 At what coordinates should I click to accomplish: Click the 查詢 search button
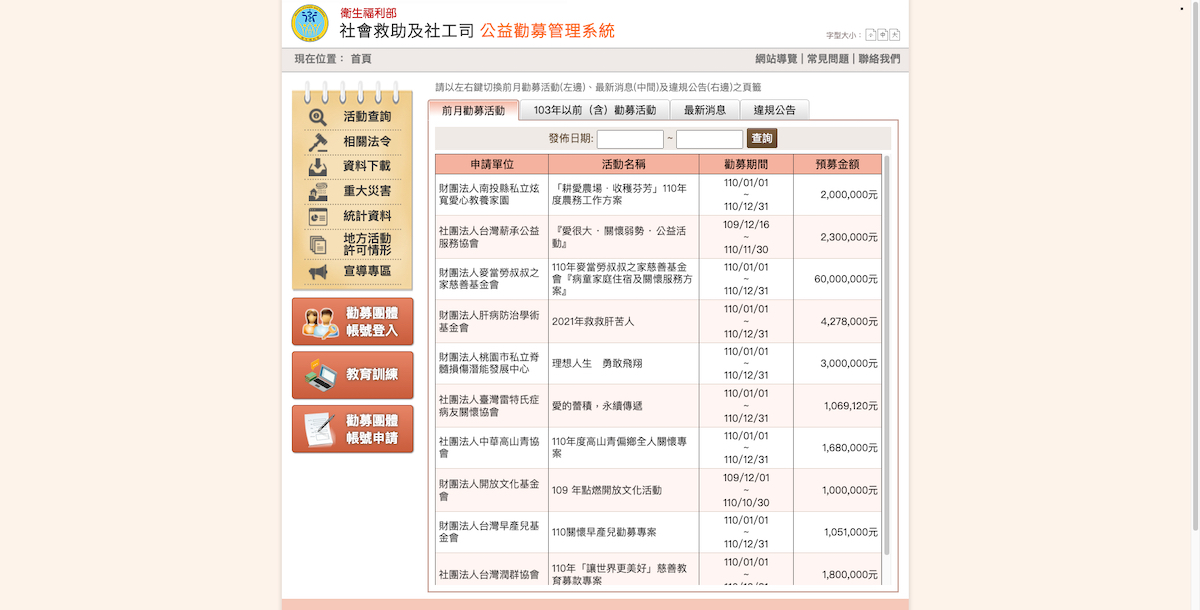(x=762, y=139)
